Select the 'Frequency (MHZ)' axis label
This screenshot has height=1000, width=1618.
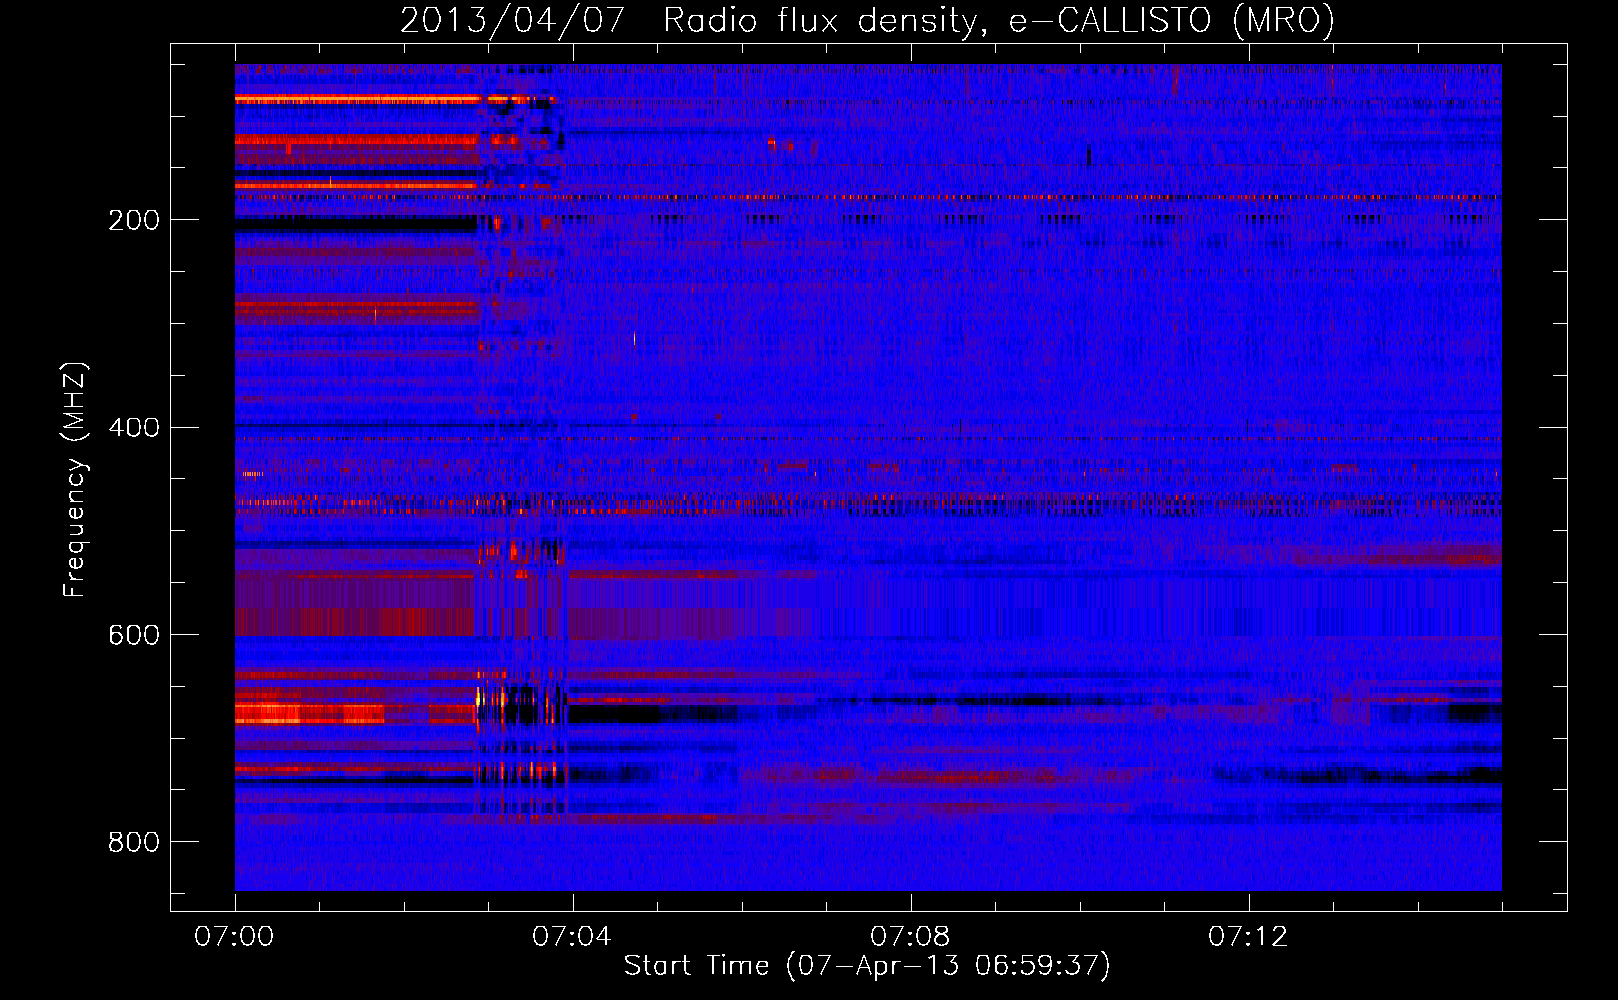74,479
